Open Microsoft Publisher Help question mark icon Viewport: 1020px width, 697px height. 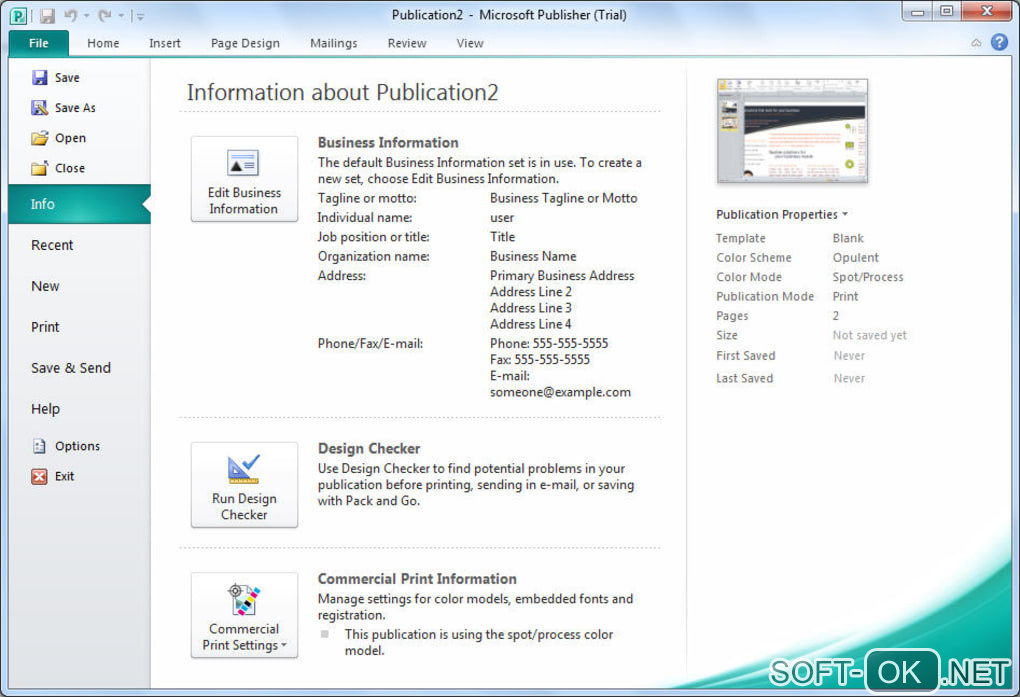998,42
